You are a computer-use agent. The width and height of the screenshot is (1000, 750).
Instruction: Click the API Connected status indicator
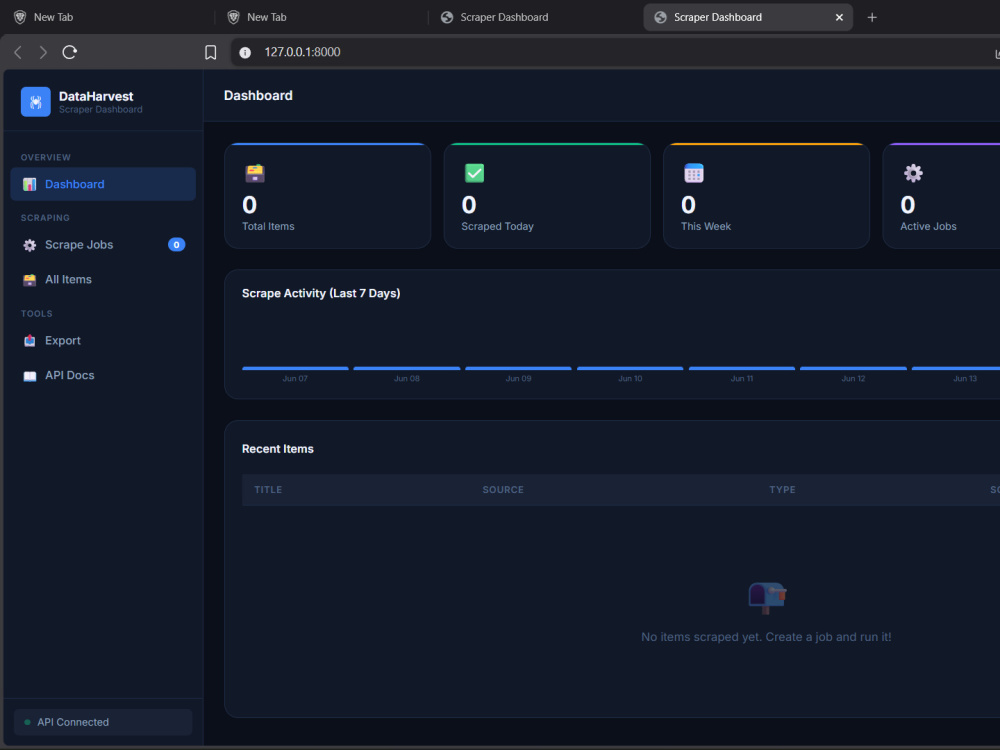click(x=103, y=722)
